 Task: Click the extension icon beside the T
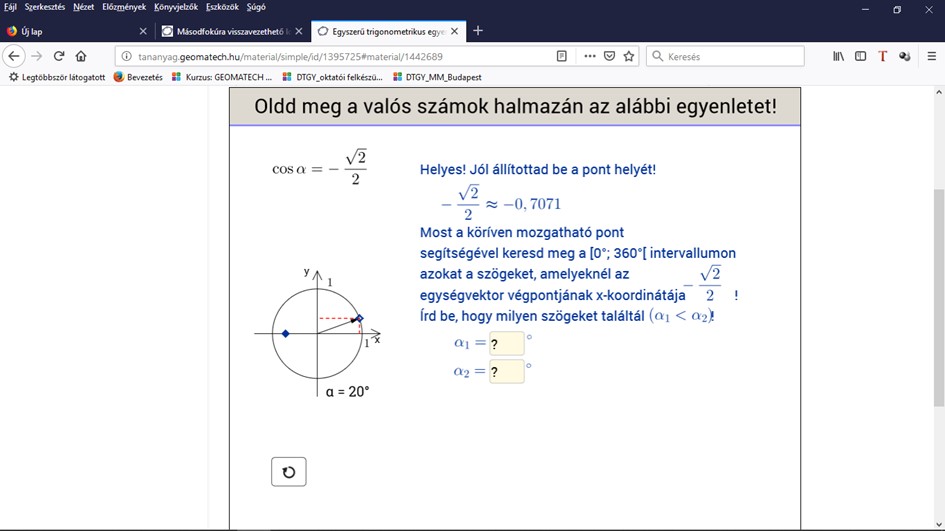(x=905, y=56)
